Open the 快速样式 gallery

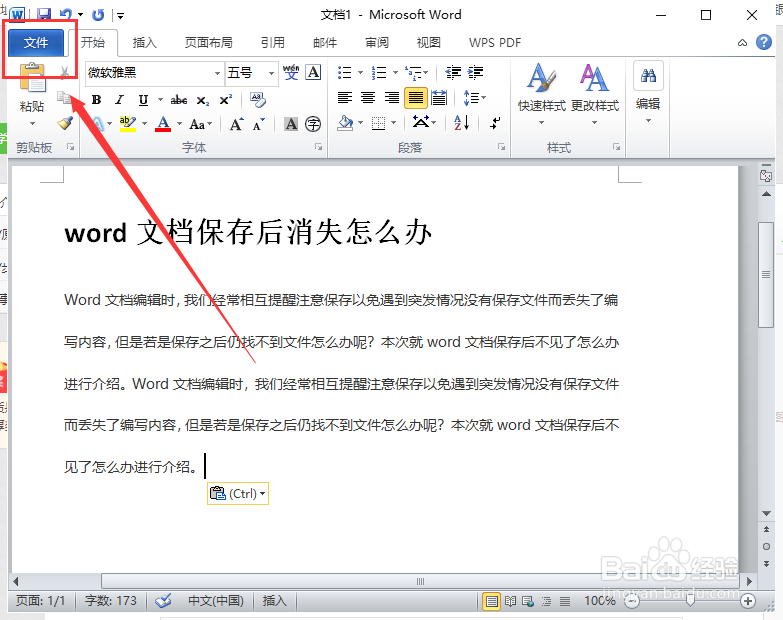(x=542, y=93)
